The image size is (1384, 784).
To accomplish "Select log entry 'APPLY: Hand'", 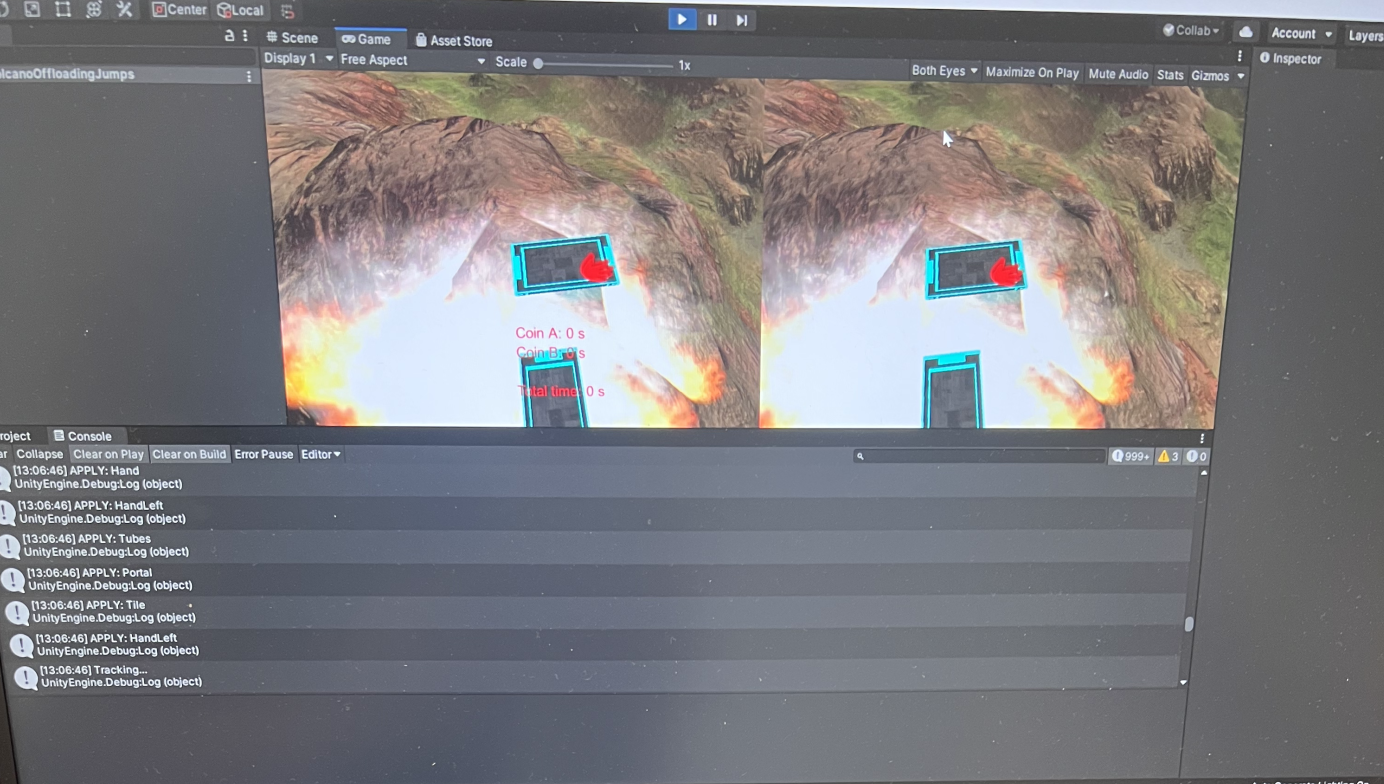I will [x=600, y=478].
